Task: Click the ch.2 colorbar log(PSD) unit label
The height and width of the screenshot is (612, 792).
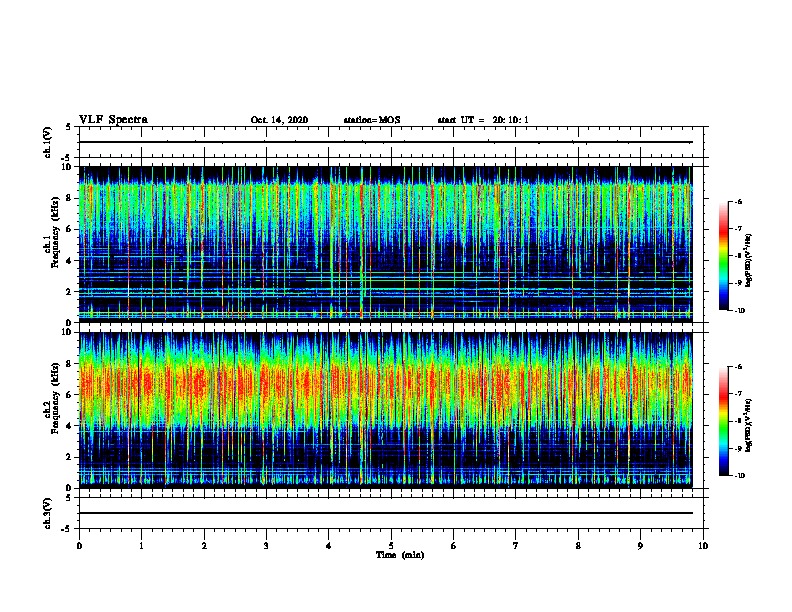Action: (748, 425)
